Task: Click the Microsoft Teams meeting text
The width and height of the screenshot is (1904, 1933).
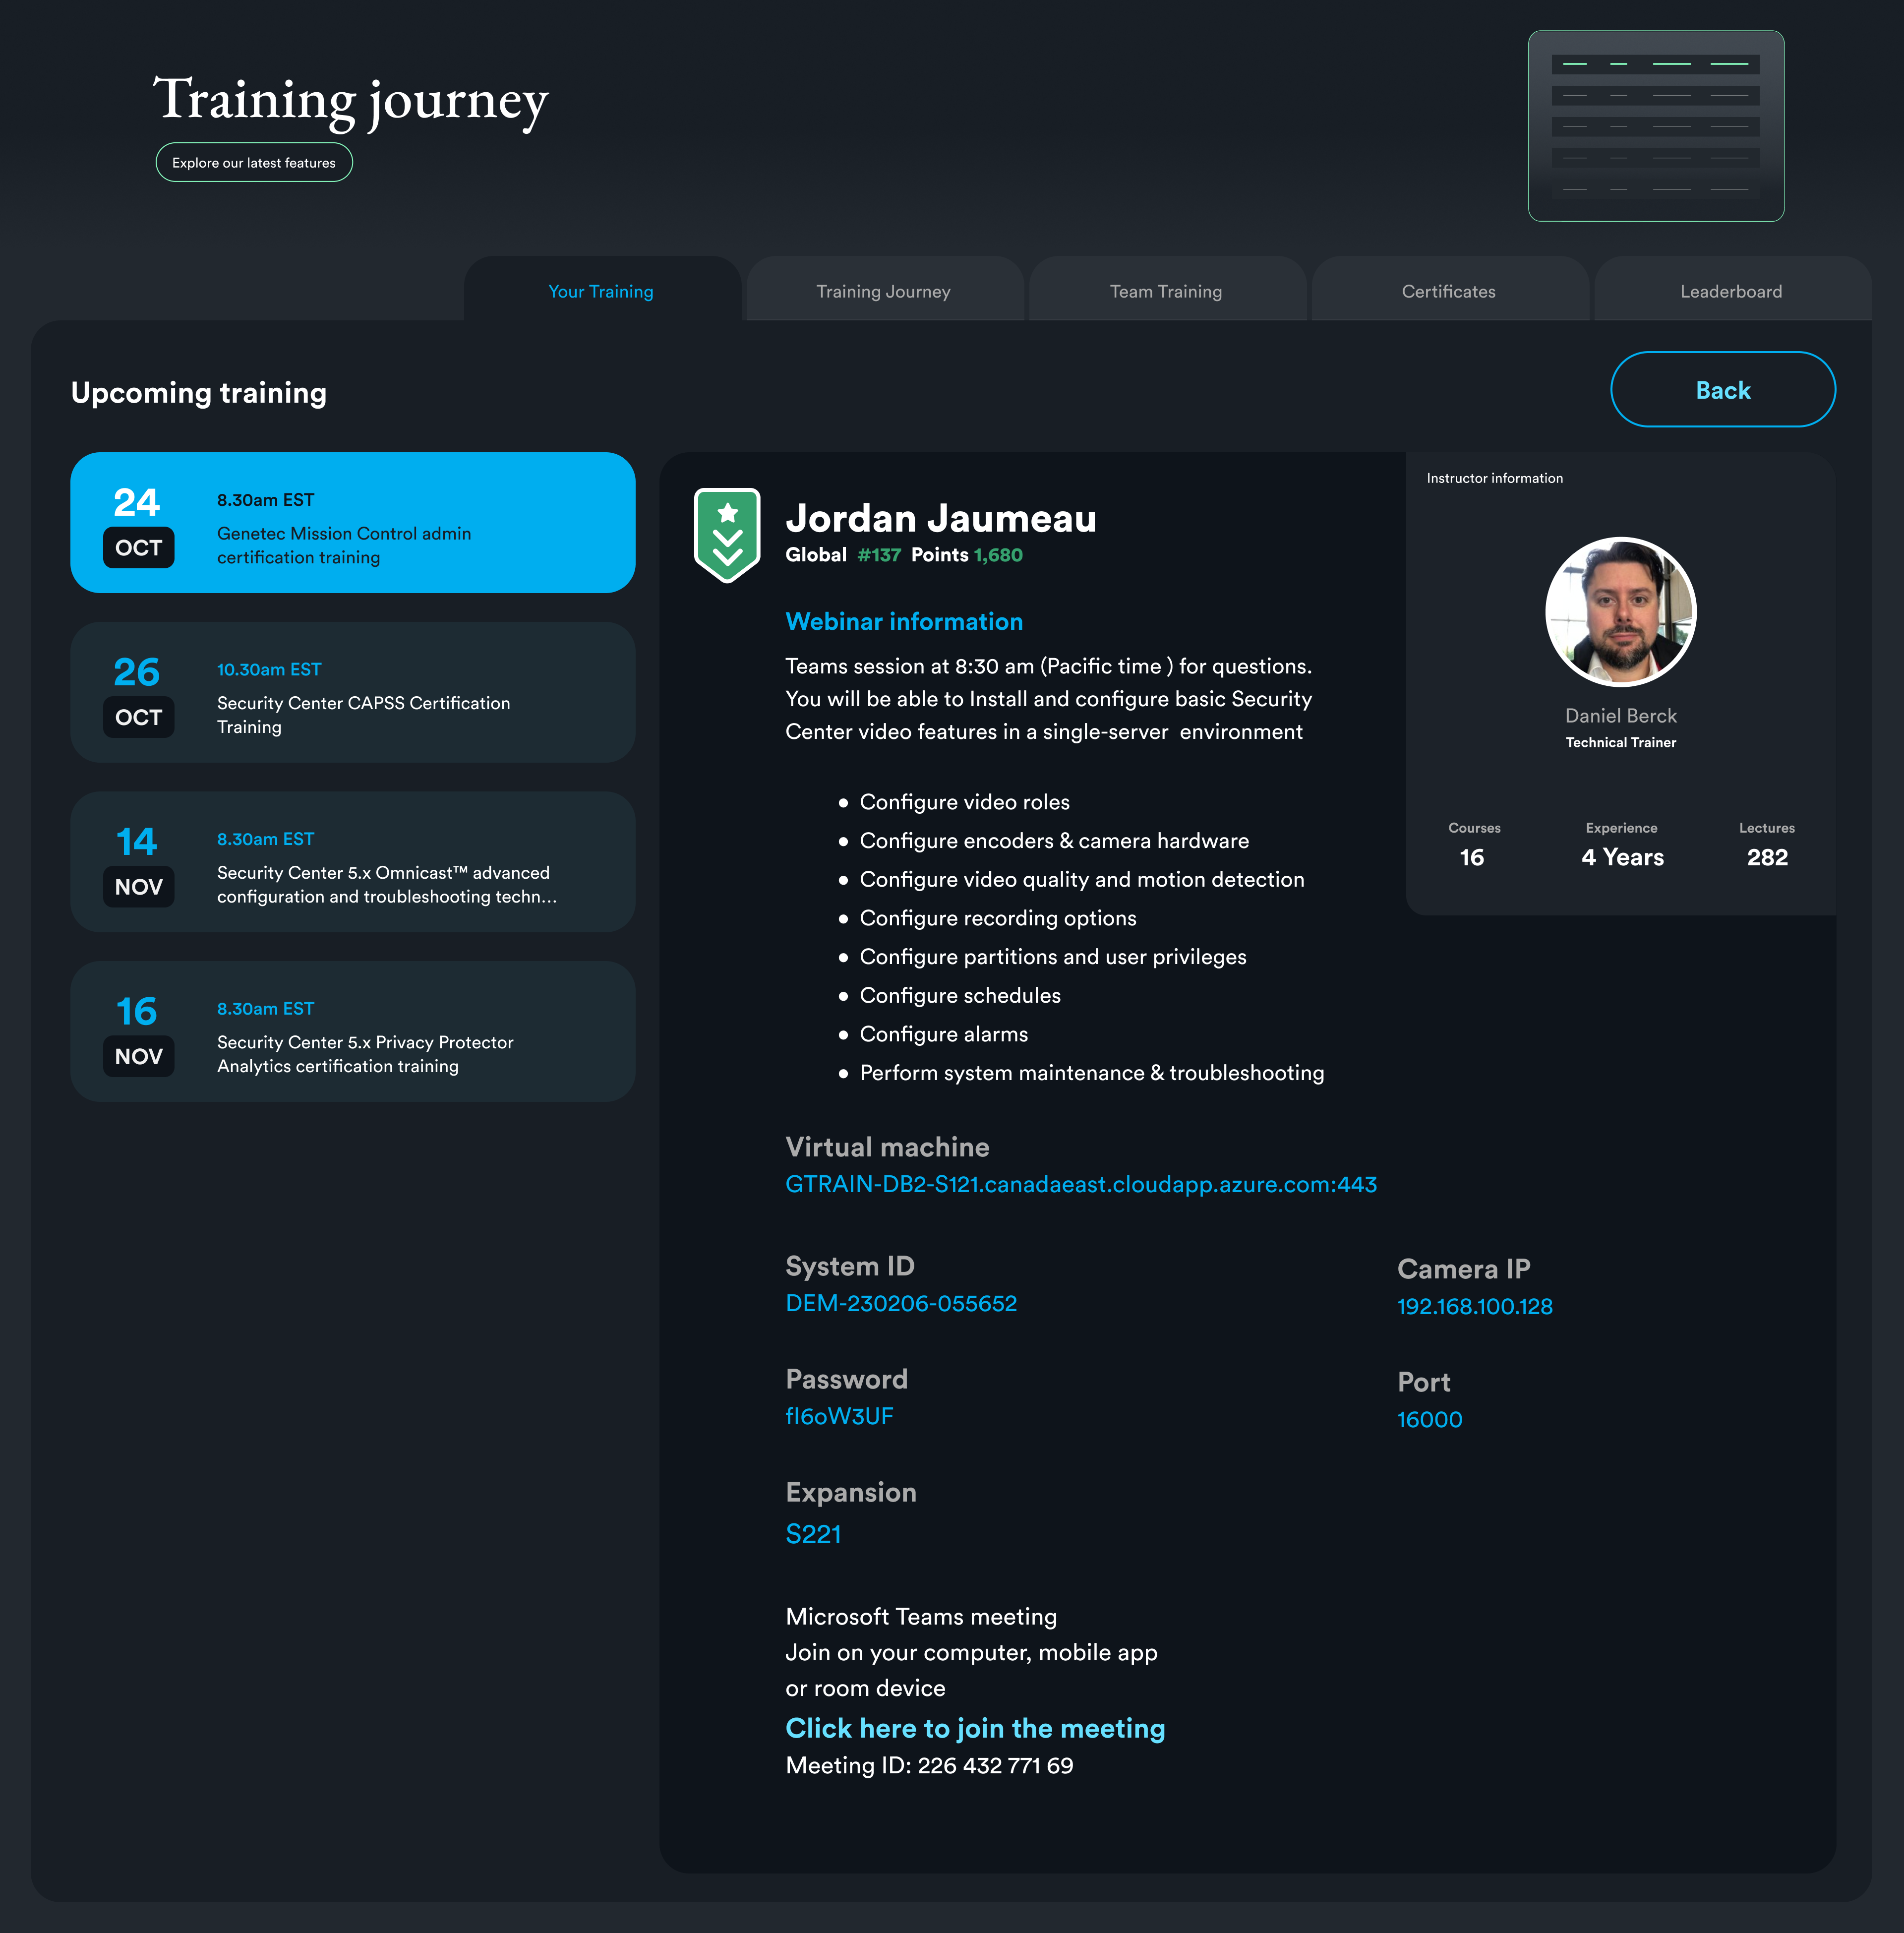Action: pyautogui.click(x=921, y=1617)
